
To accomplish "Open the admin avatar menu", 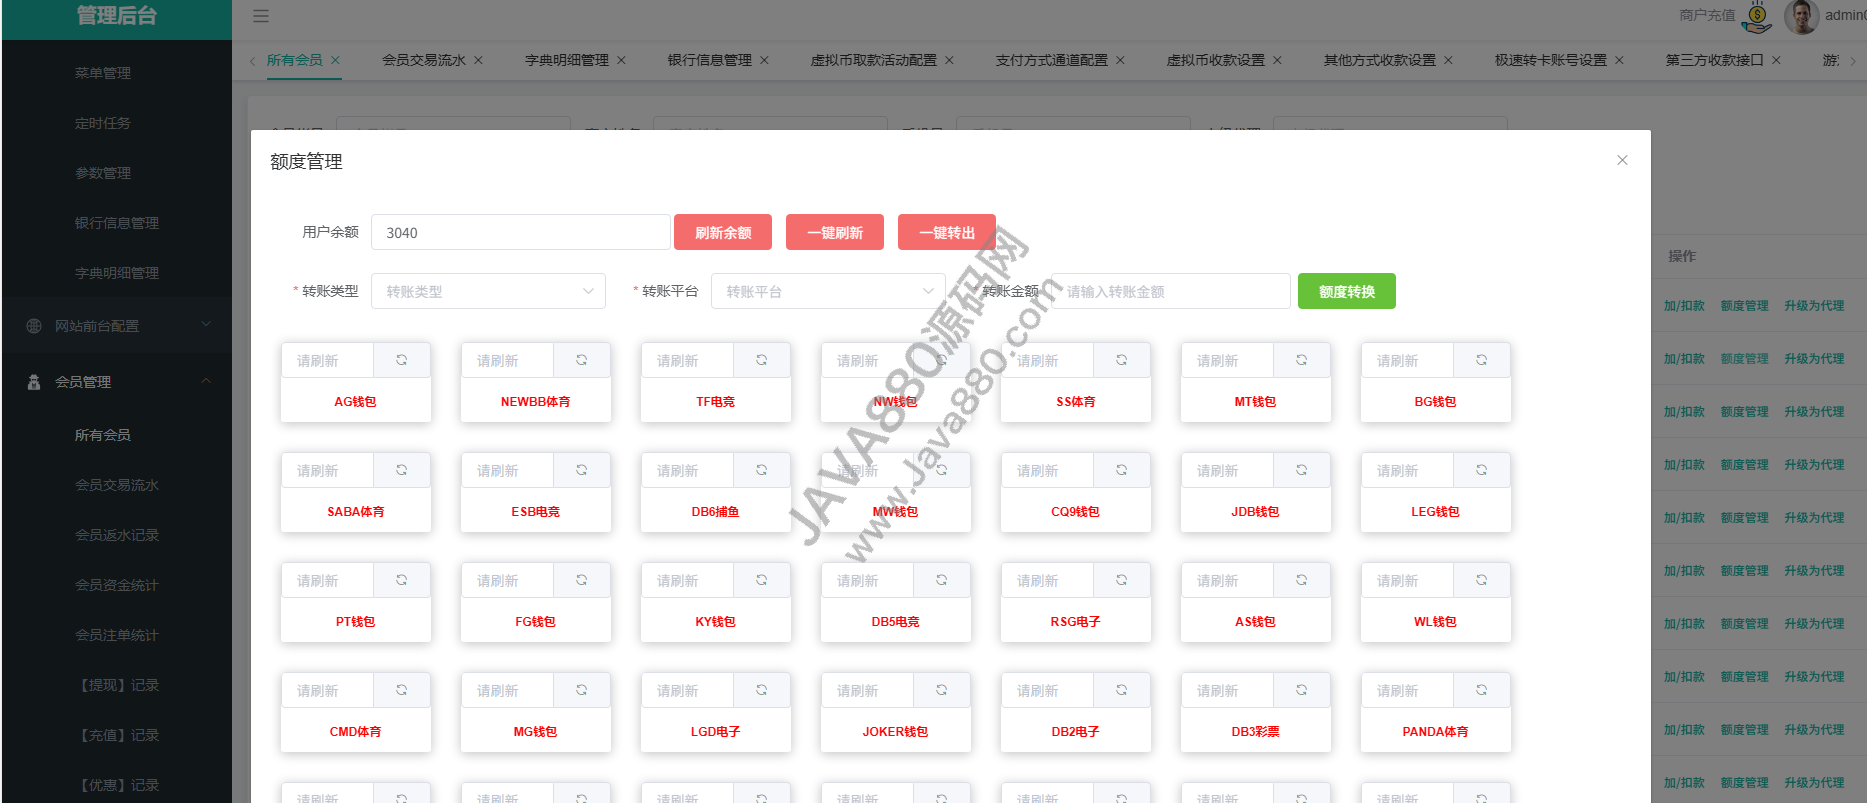I will coord(1801,16).
